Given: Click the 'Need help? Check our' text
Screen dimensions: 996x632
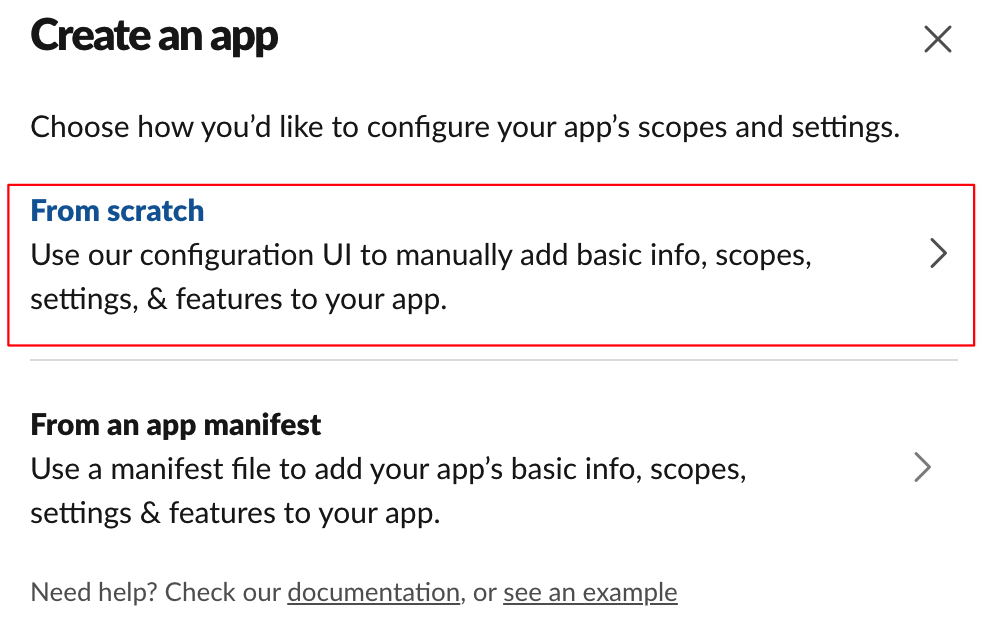Looking at the screenshot, I should (156, 592).
